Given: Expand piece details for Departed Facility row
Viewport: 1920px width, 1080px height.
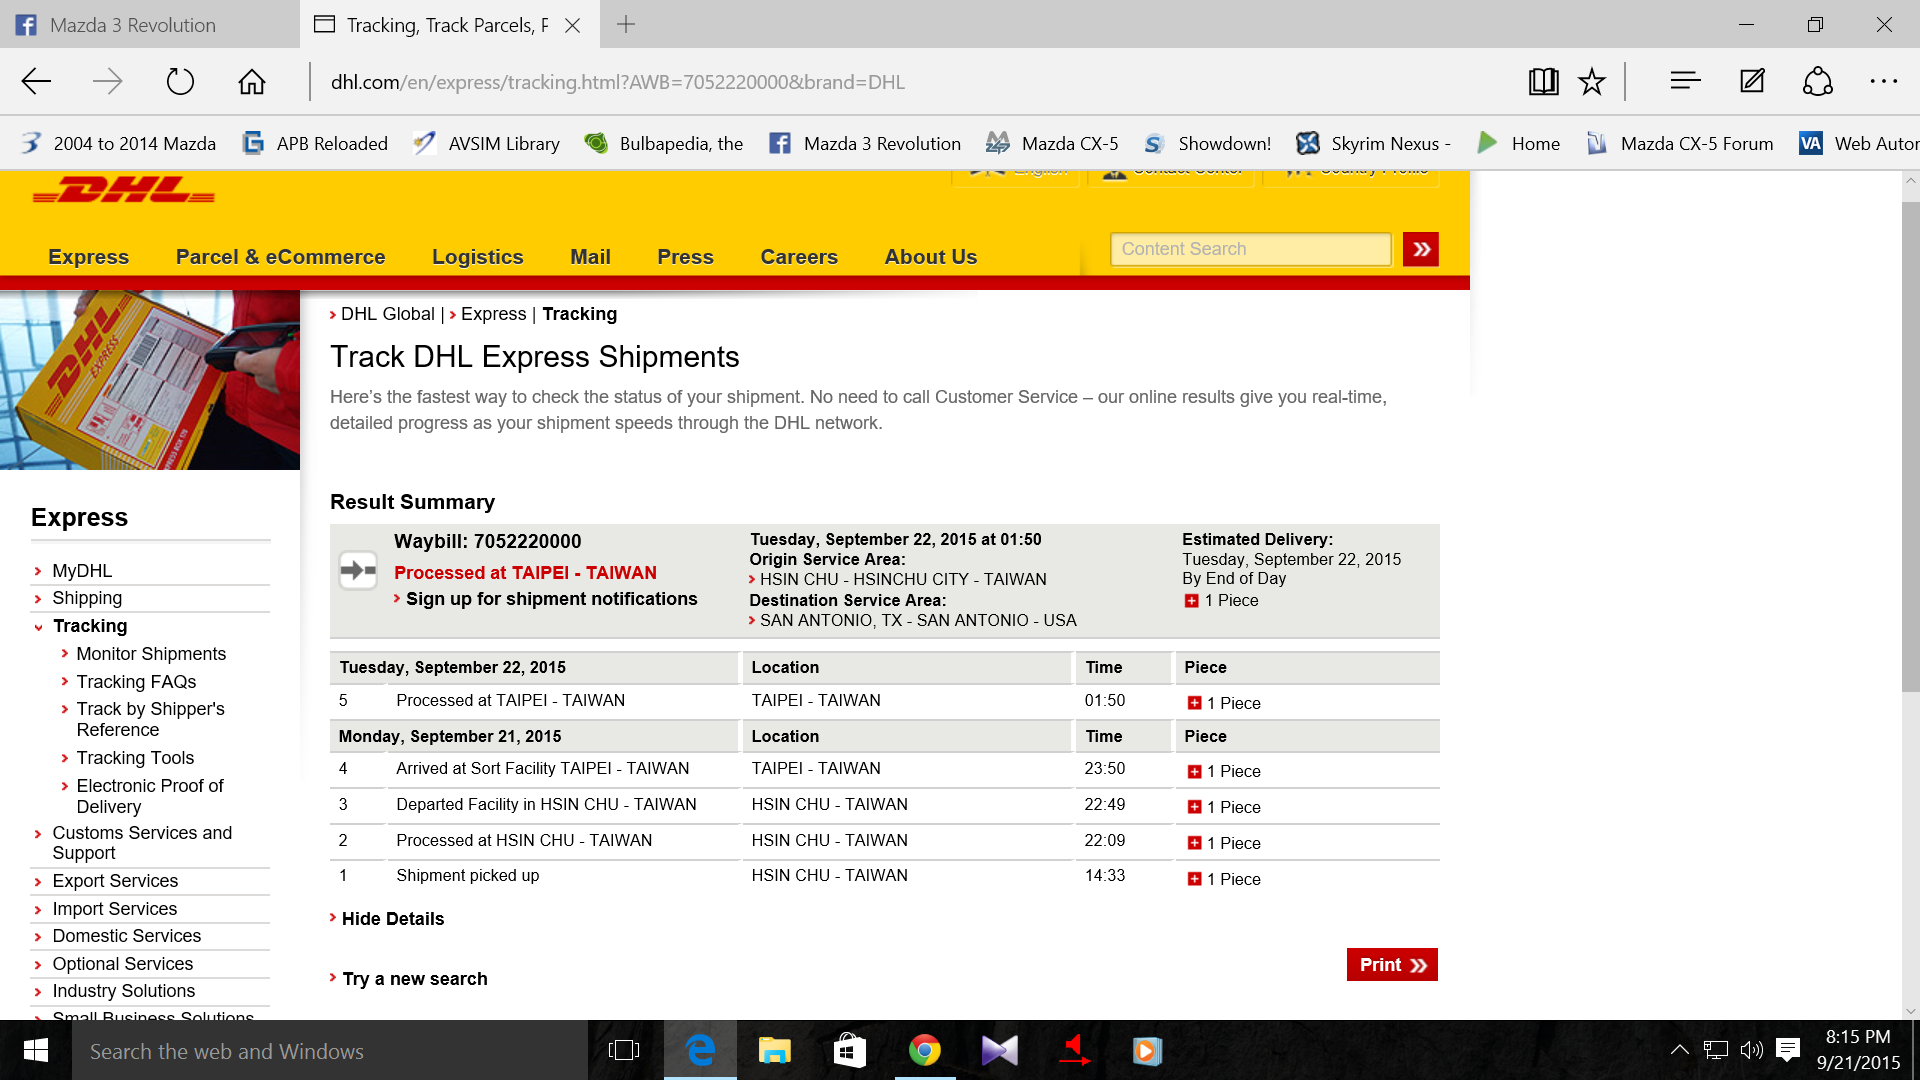Looking at the screenshot, I should tap(1194, 807).
